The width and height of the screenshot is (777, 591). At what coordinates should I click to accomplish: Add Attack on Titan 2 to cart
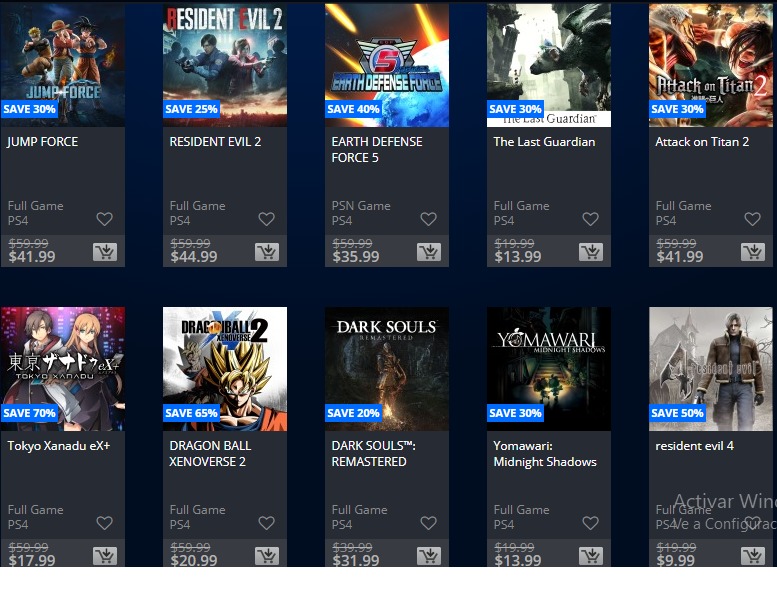[753, 252]
